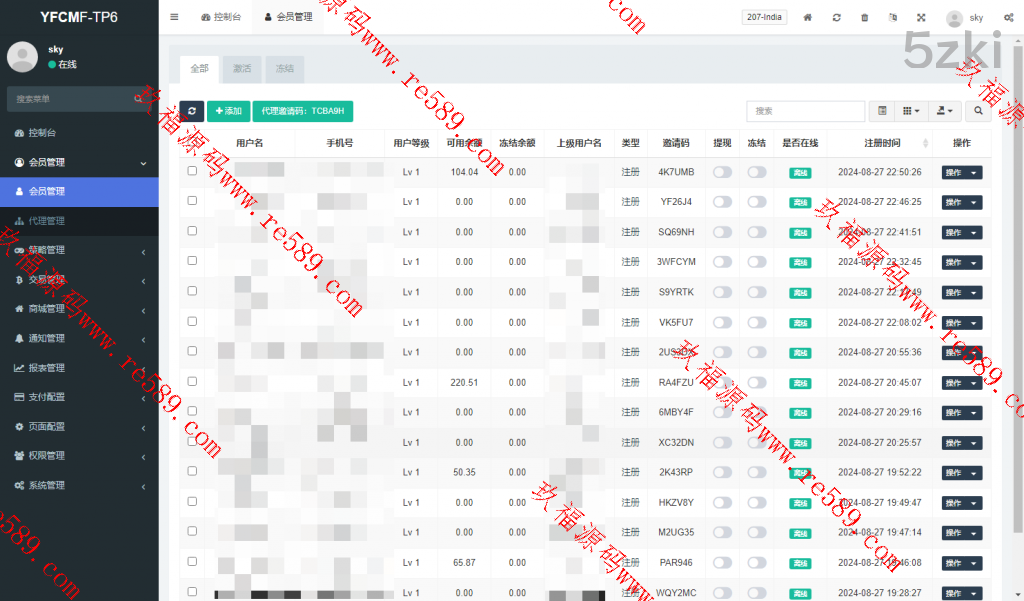
Task: Click the green 添加 button
Action: [229, 111]
